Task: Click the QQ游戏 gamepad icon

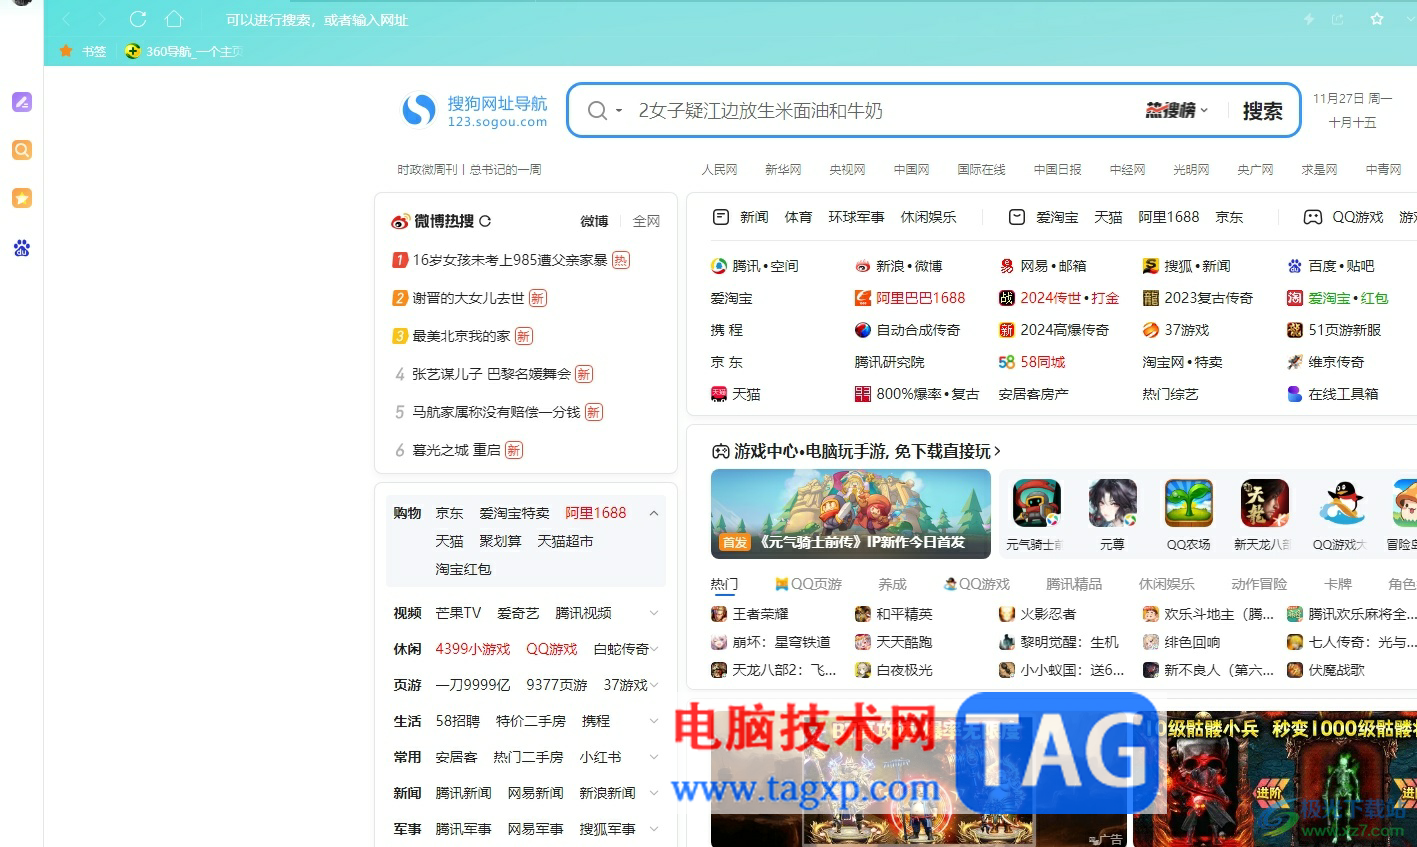Action: pos(1313,217)
